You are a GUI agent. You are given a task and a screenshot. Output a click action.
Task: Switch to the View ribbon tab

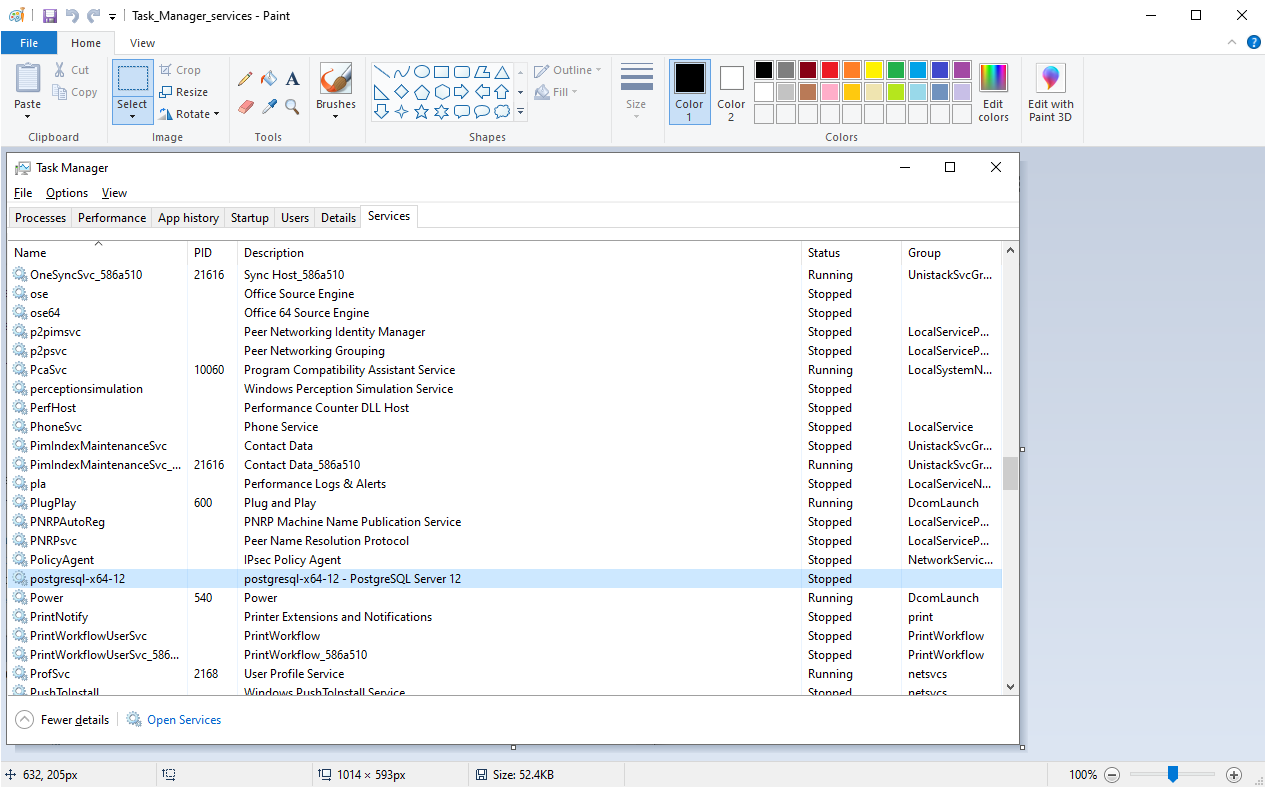[x=142, y=43]
